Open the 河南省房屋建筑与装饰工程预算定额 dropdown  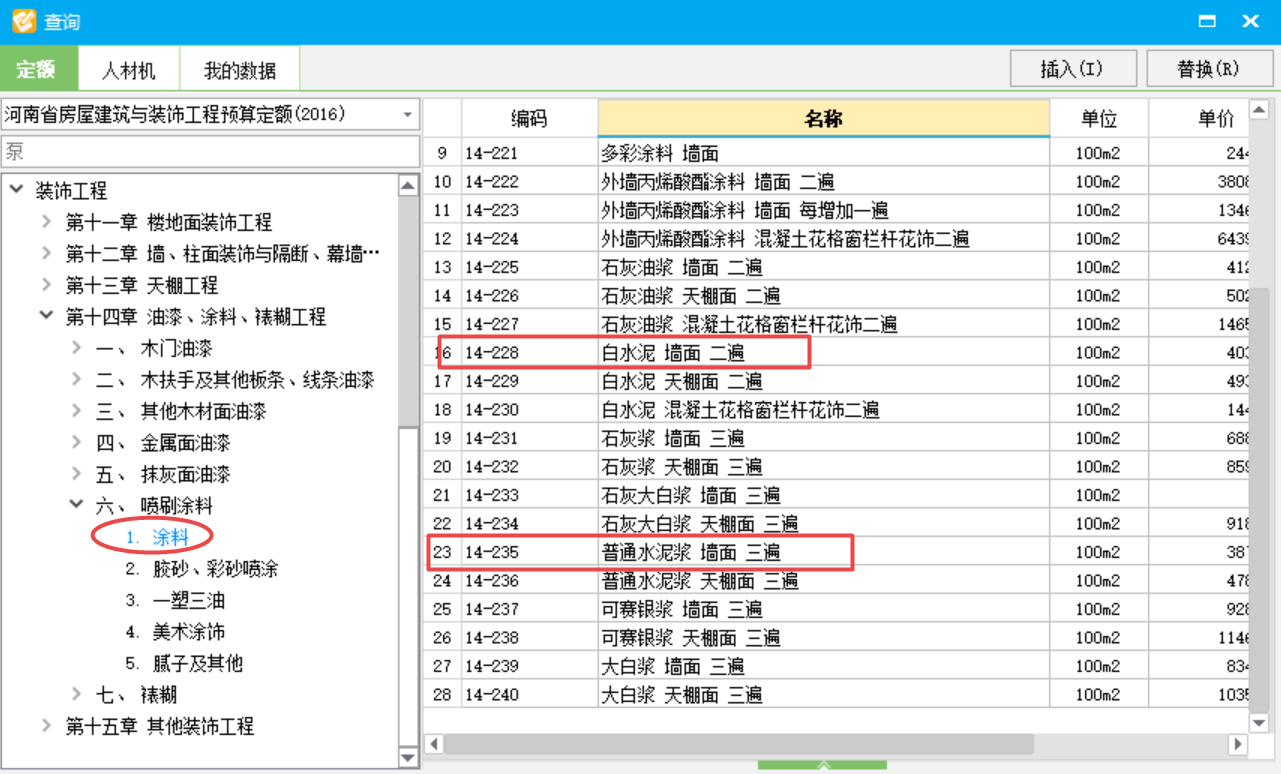coord(408,115)
